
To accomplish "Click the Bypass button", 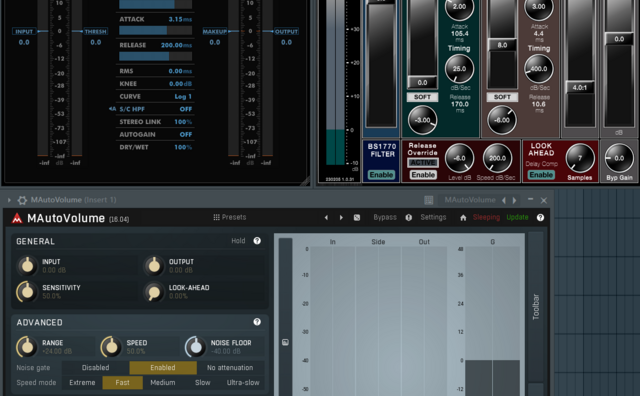I will coord(385,217).
